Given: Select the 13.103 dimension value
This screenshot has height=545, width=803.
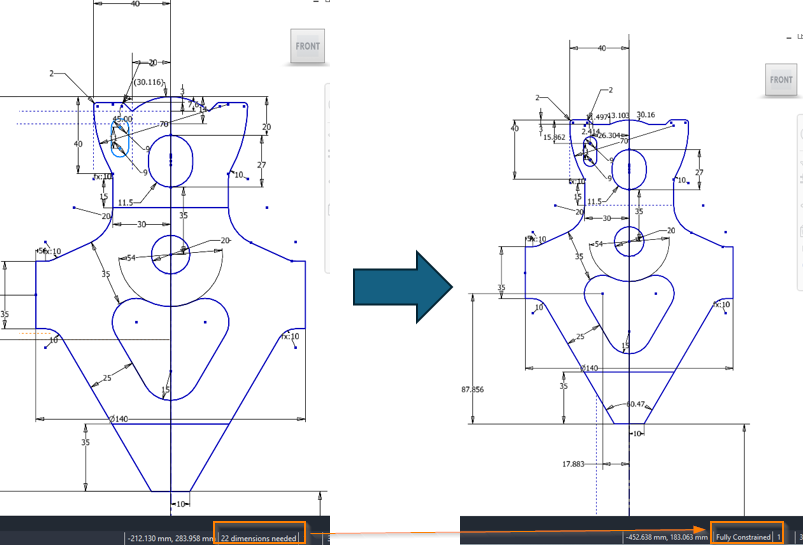Looking at the screenshot, I should pyautogui.click(x=619, y=115).
